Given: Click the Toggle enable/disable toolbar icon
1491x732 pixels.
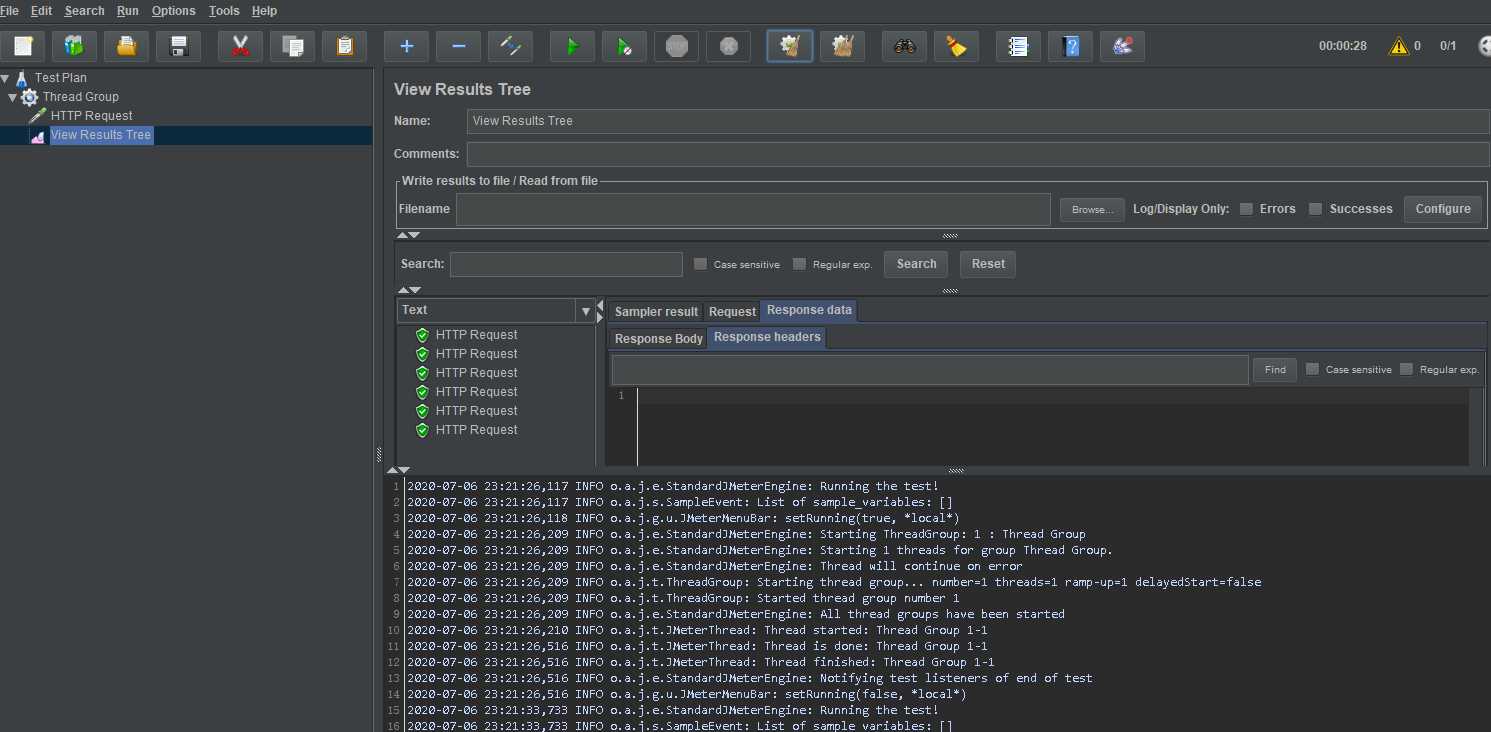Looking at the screenshot, I should [511, 46].
